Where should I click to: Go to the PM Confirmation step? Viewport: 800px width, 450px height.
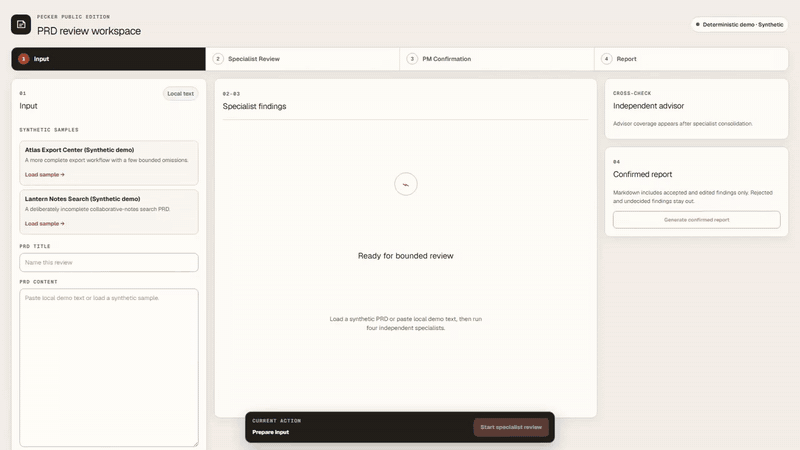pos(497,59)
